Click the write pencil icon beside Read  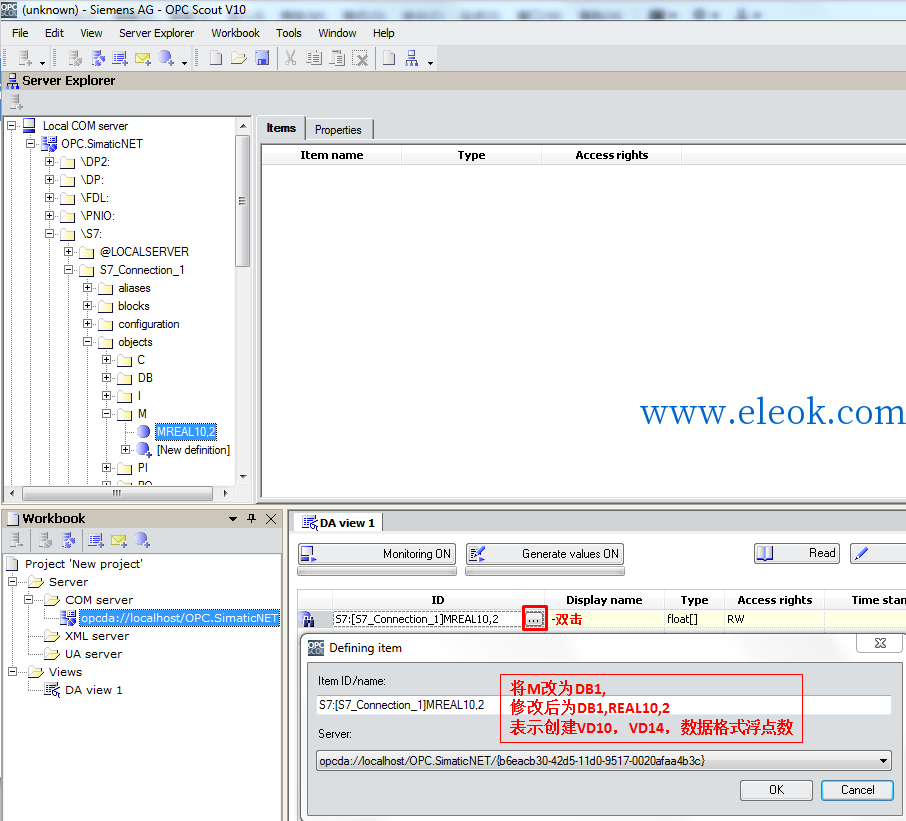[862, 553]
